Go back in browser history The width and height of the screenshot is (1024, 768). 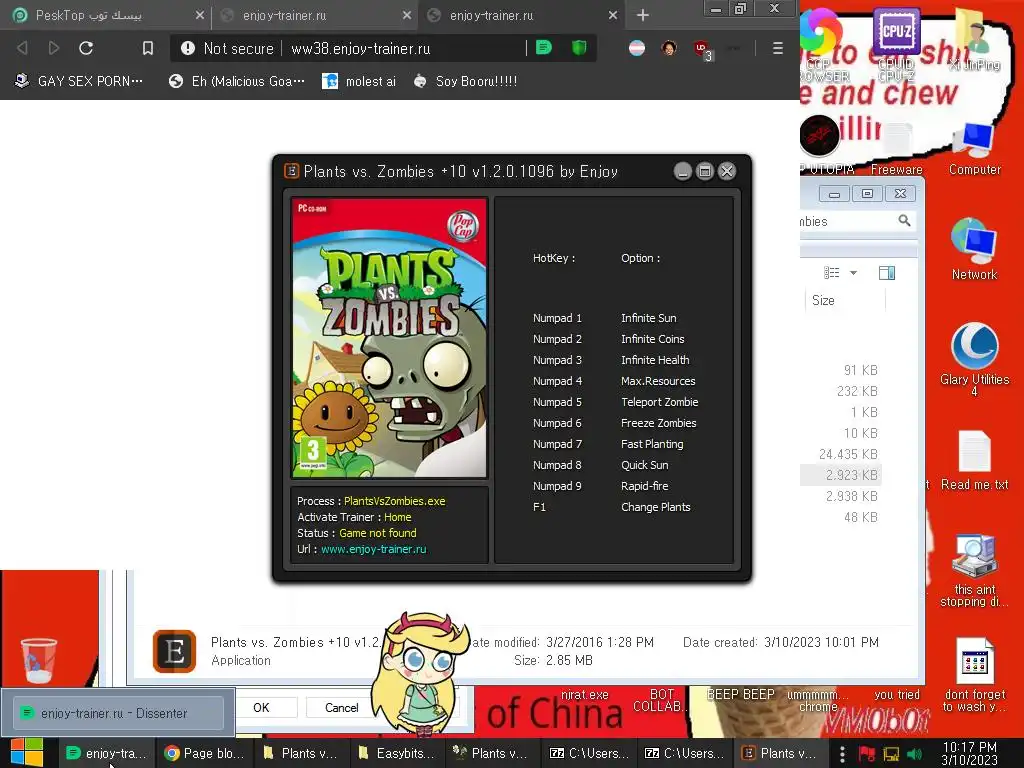[x=22, y=48]
